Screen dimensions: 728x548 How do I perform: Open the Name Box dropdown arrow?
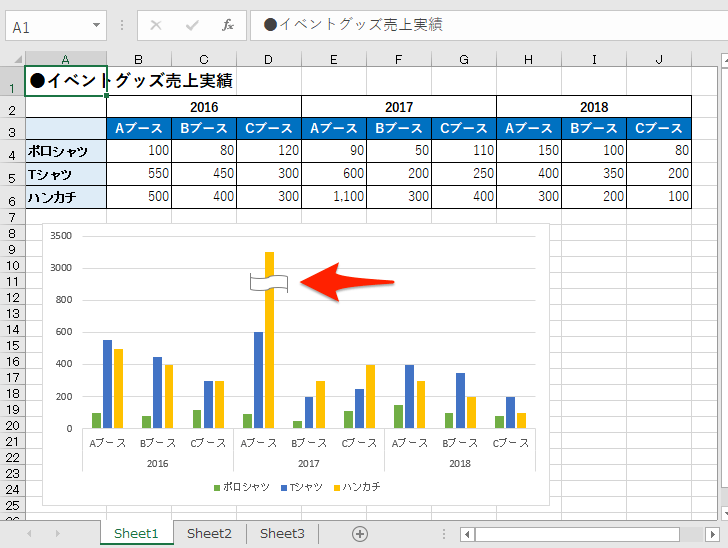[96, 25]
